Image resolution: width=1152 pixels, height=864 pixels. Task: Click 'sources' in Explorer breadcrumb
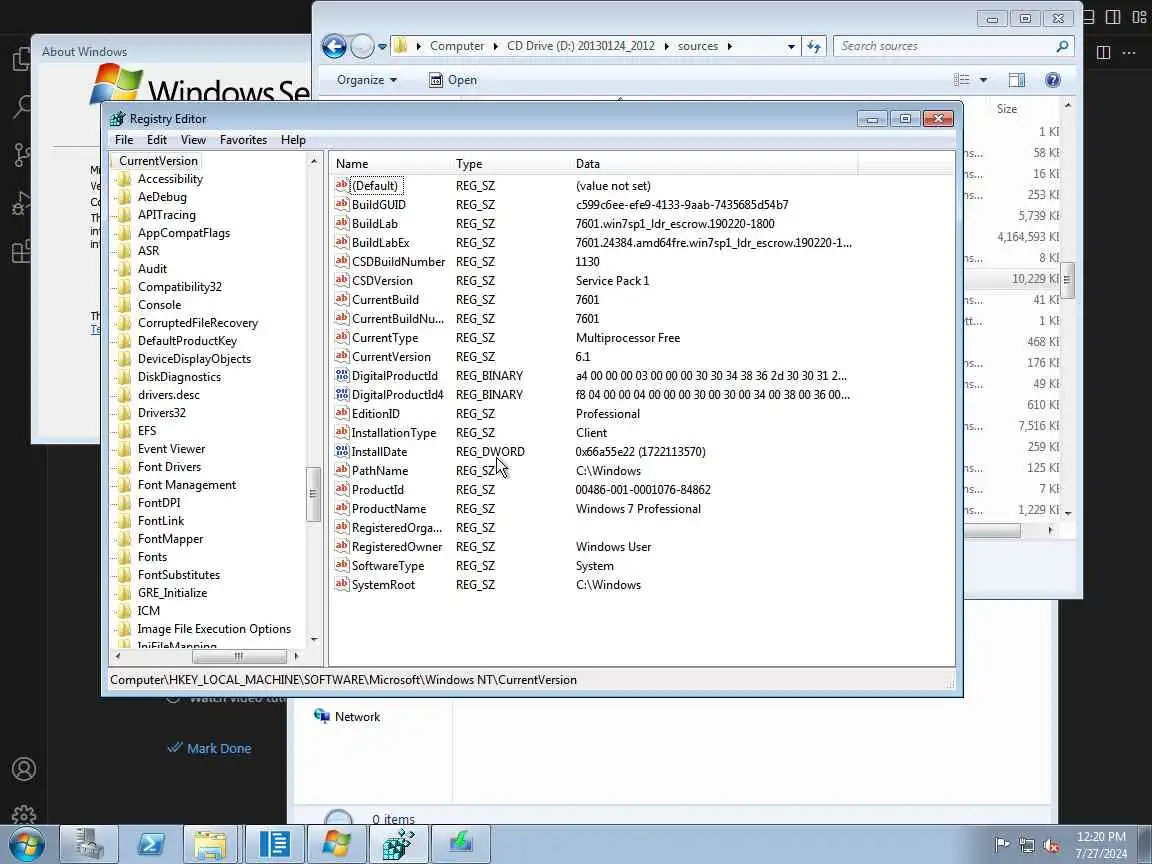(697, 46)
